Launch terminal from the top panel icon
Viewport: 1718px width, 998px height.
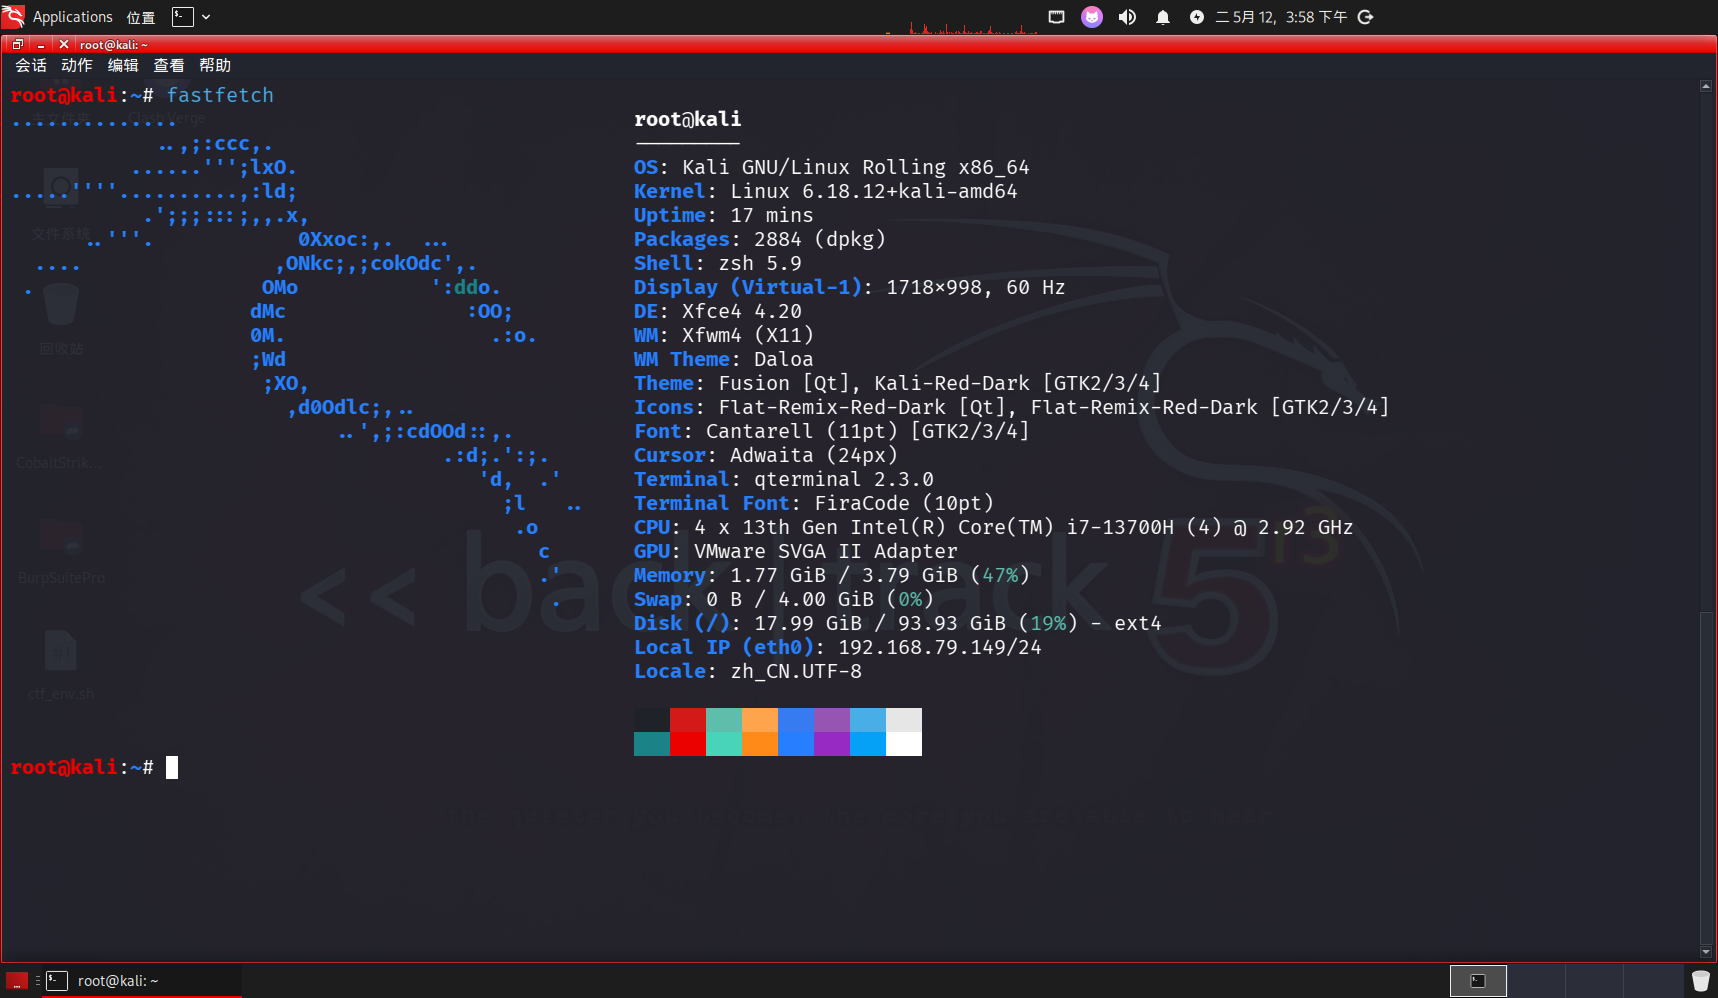182,17
